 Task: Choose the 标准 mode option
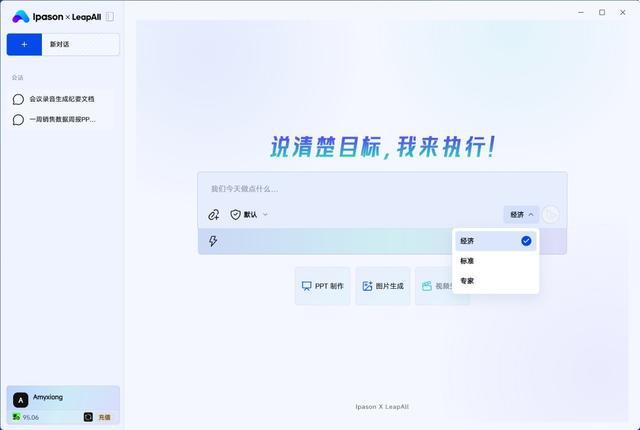(x=496, y=261)
